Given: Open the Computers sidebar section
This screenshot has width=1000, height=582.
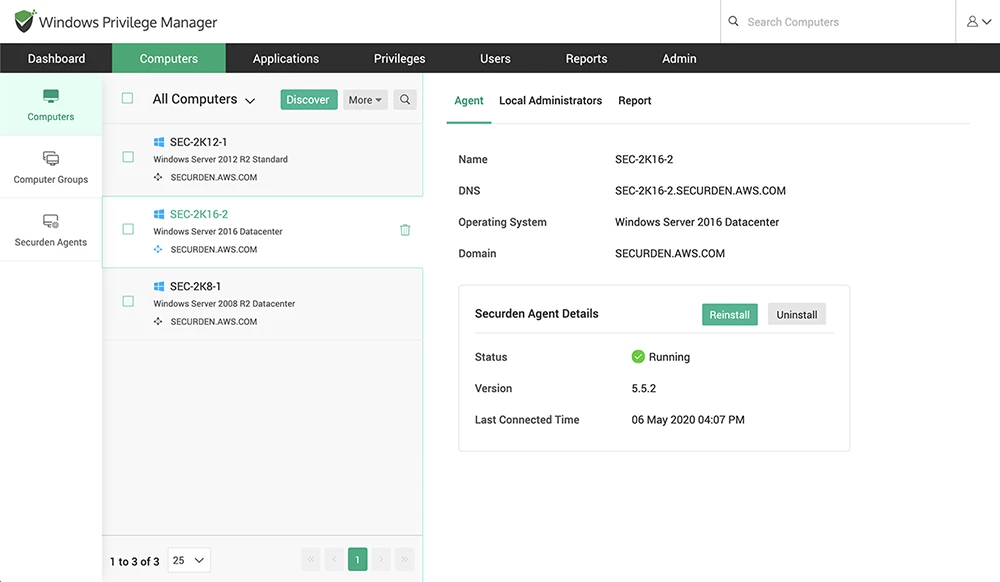Looking at the screenshot, I should pyautogui.click(x=50, y=105).
